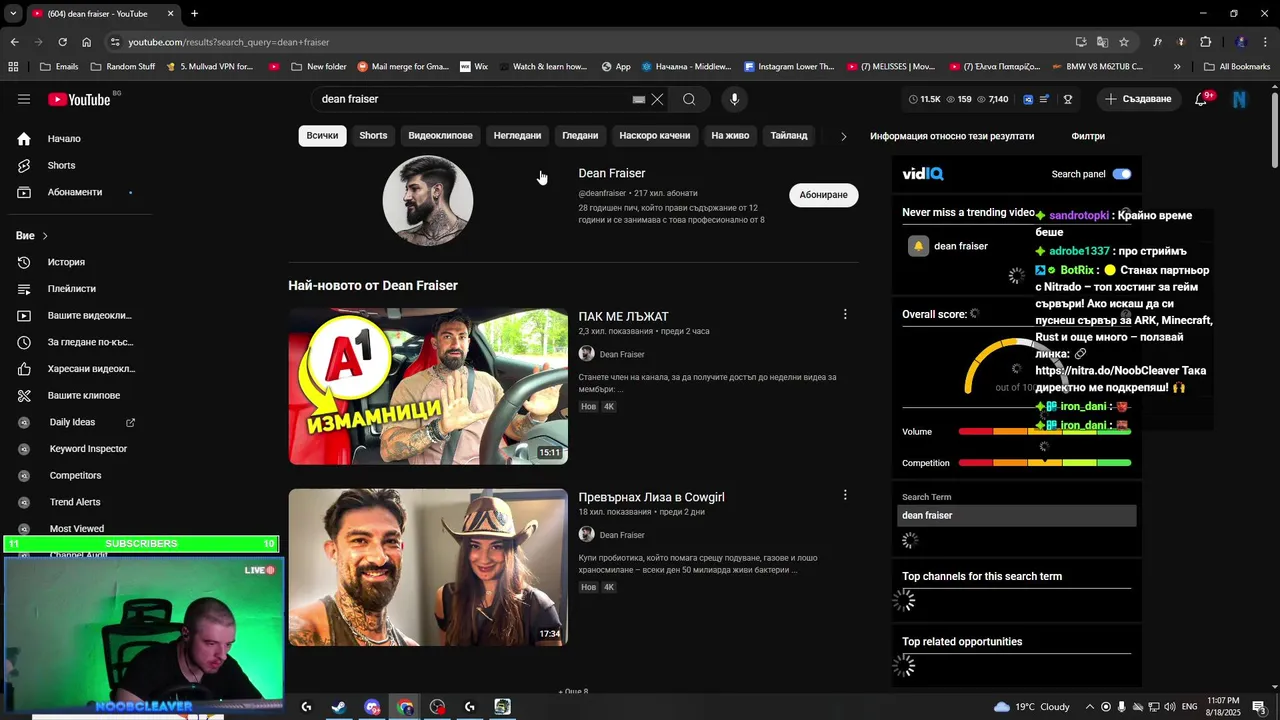Open options menu for Превърнах Лиза в Cowgirl
This screenshot has width=1280, height=720.
(845, 495)
